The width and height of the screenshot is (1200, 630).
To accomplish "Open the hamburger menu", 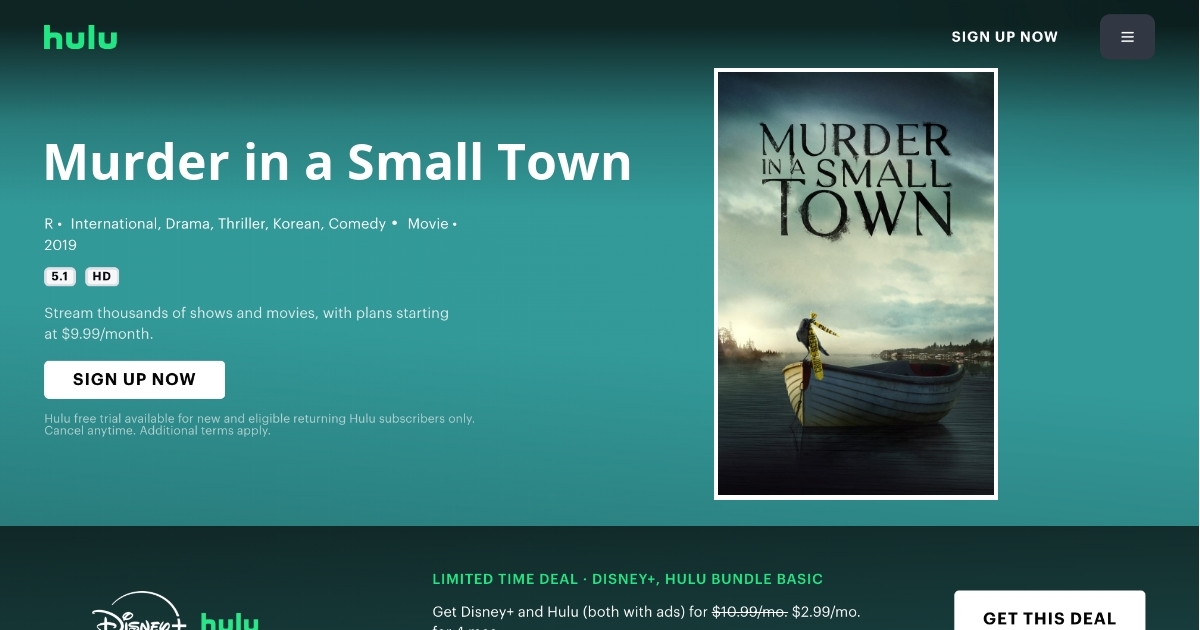I will coord(1127,37).
